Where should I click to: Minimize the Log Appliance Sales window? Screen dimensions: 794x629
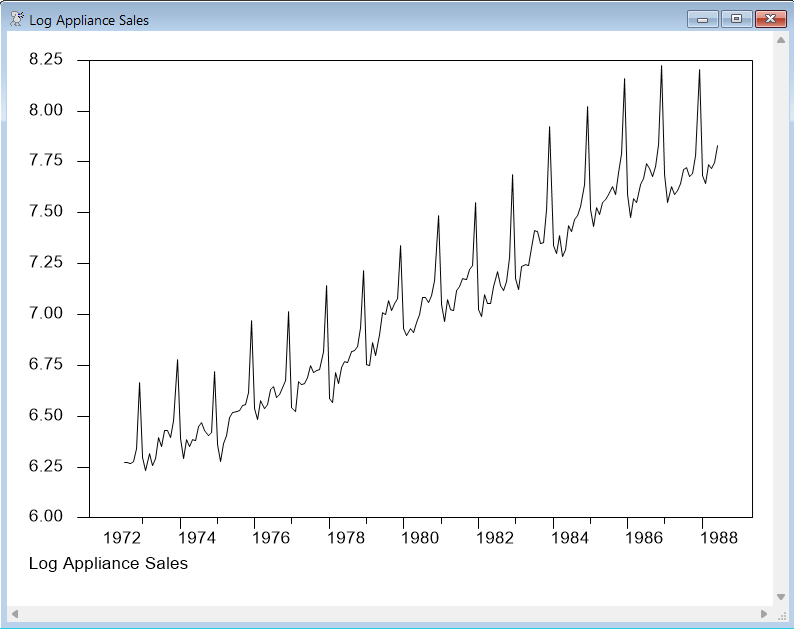[x=703, y=19]
